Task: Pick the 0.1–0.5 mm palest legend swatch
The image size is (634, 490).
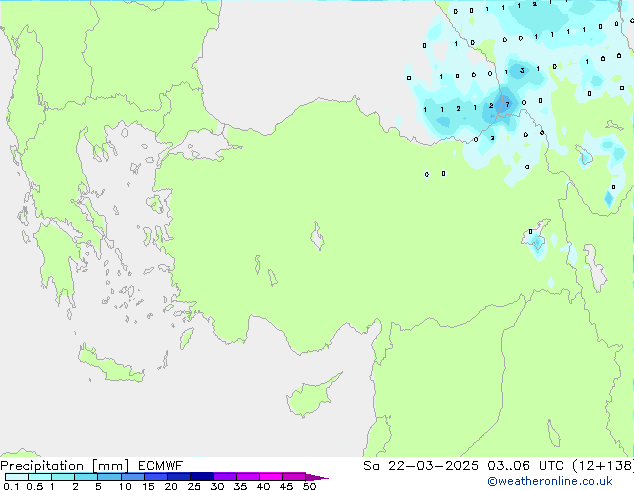Action: (17, 477)
